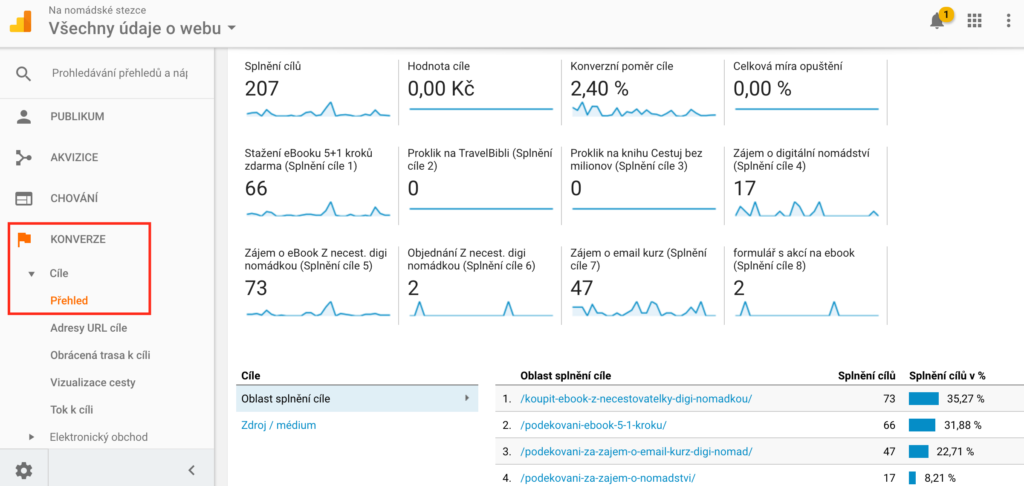Open the Publikum person icon
This screenshot has width=1024, height=486.
point(24,117)
